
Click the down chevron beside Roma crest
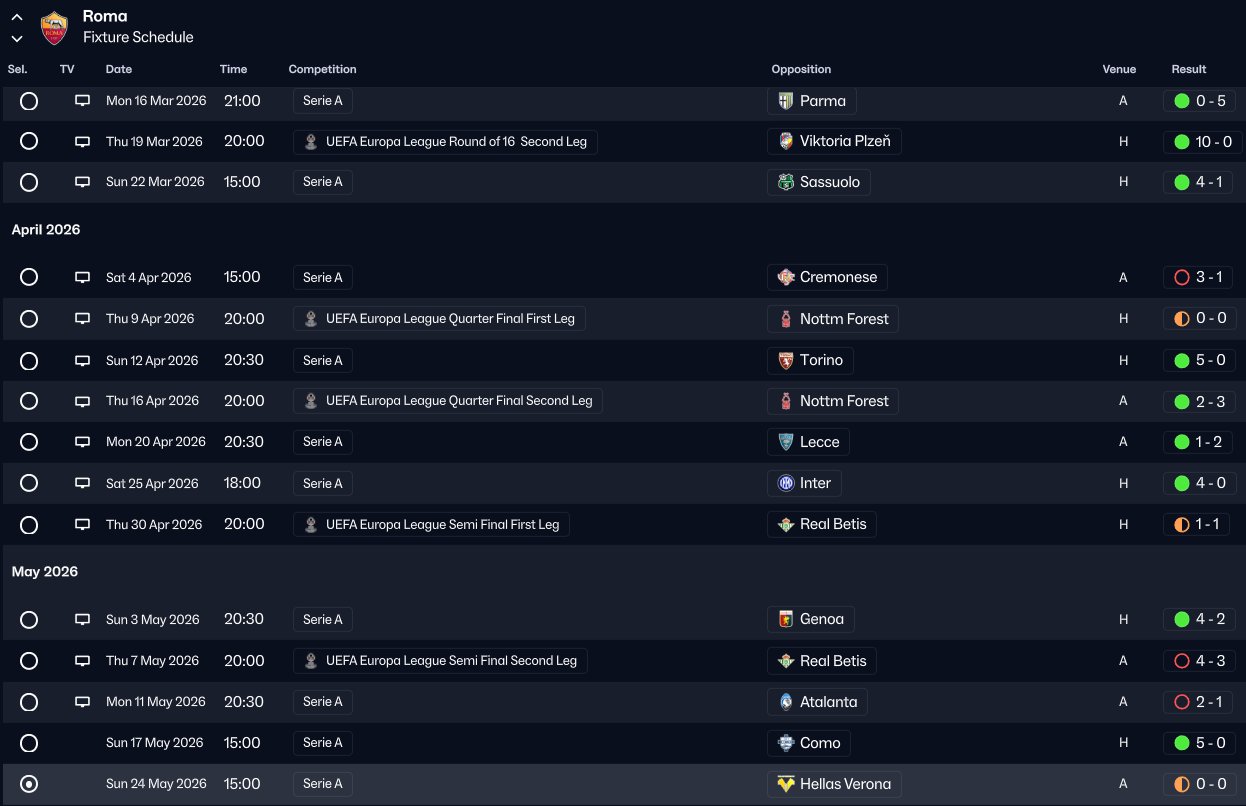pyautogui.click(x=17, y=38)
